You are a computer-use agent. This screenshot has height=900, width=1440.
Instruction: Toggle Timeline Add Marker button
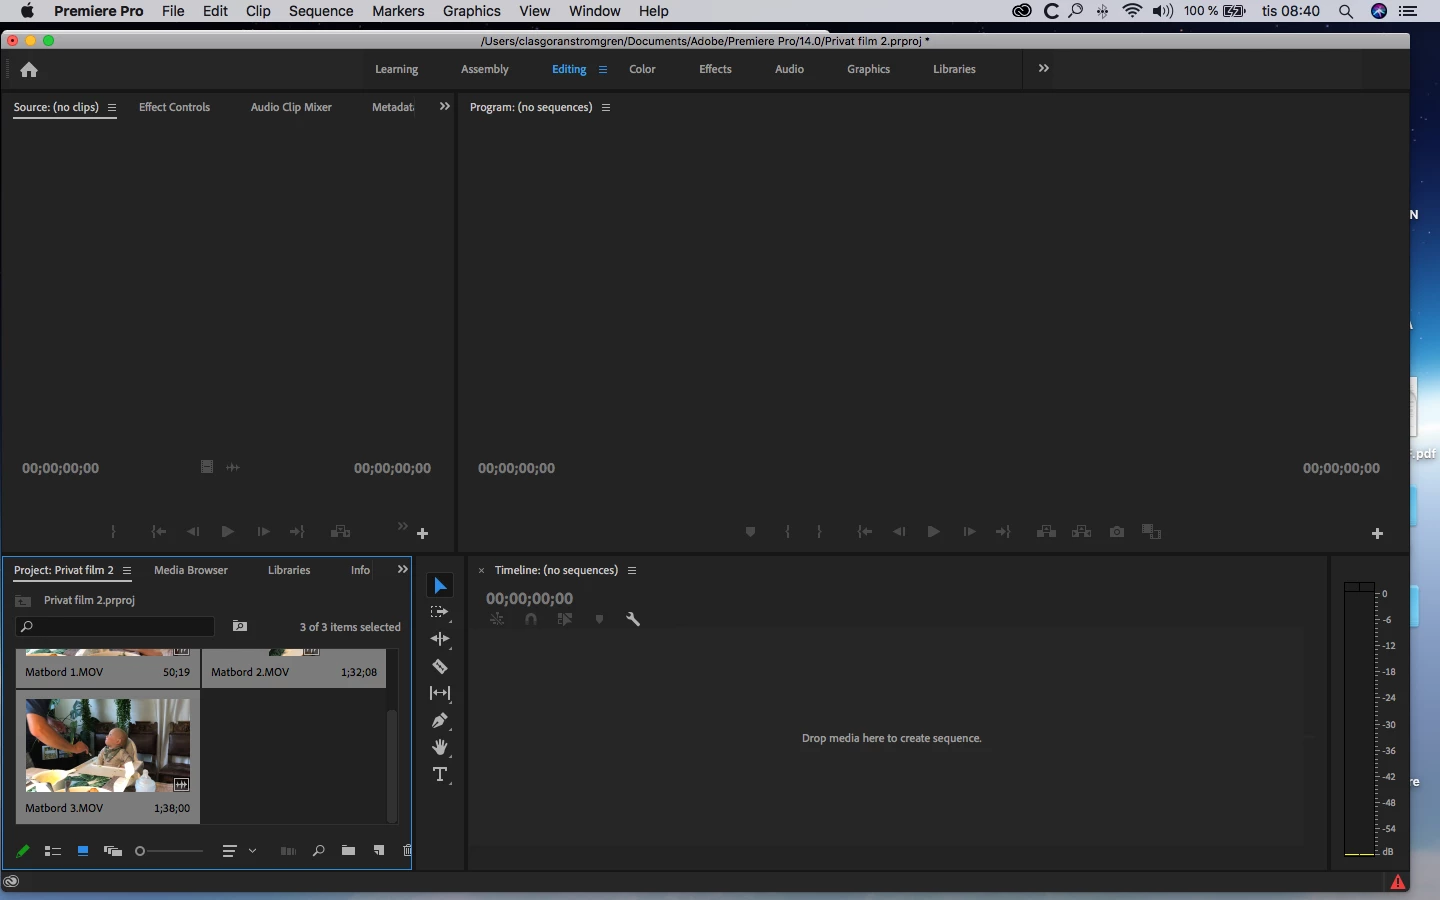[600, 619]
